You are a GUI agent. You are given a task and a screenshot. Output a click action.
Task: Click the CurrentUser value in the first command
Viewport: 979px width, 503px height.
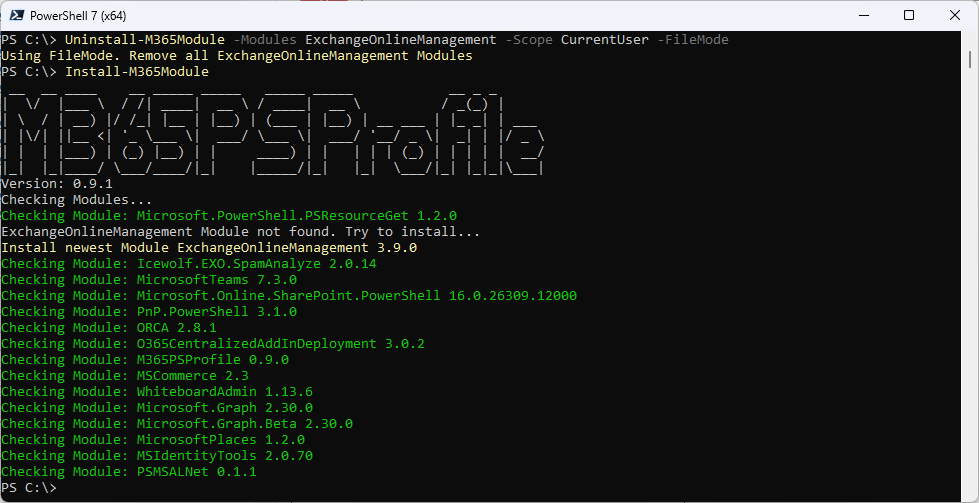point(605,40)
